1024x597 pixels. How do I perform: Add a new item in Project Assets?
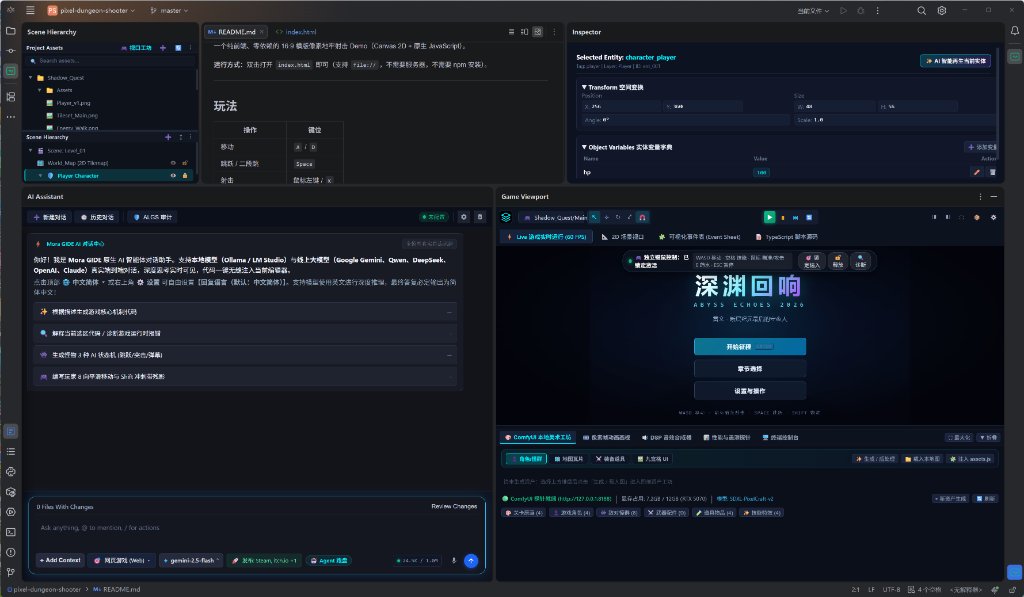pyautogui.click(x=163, y=48)
